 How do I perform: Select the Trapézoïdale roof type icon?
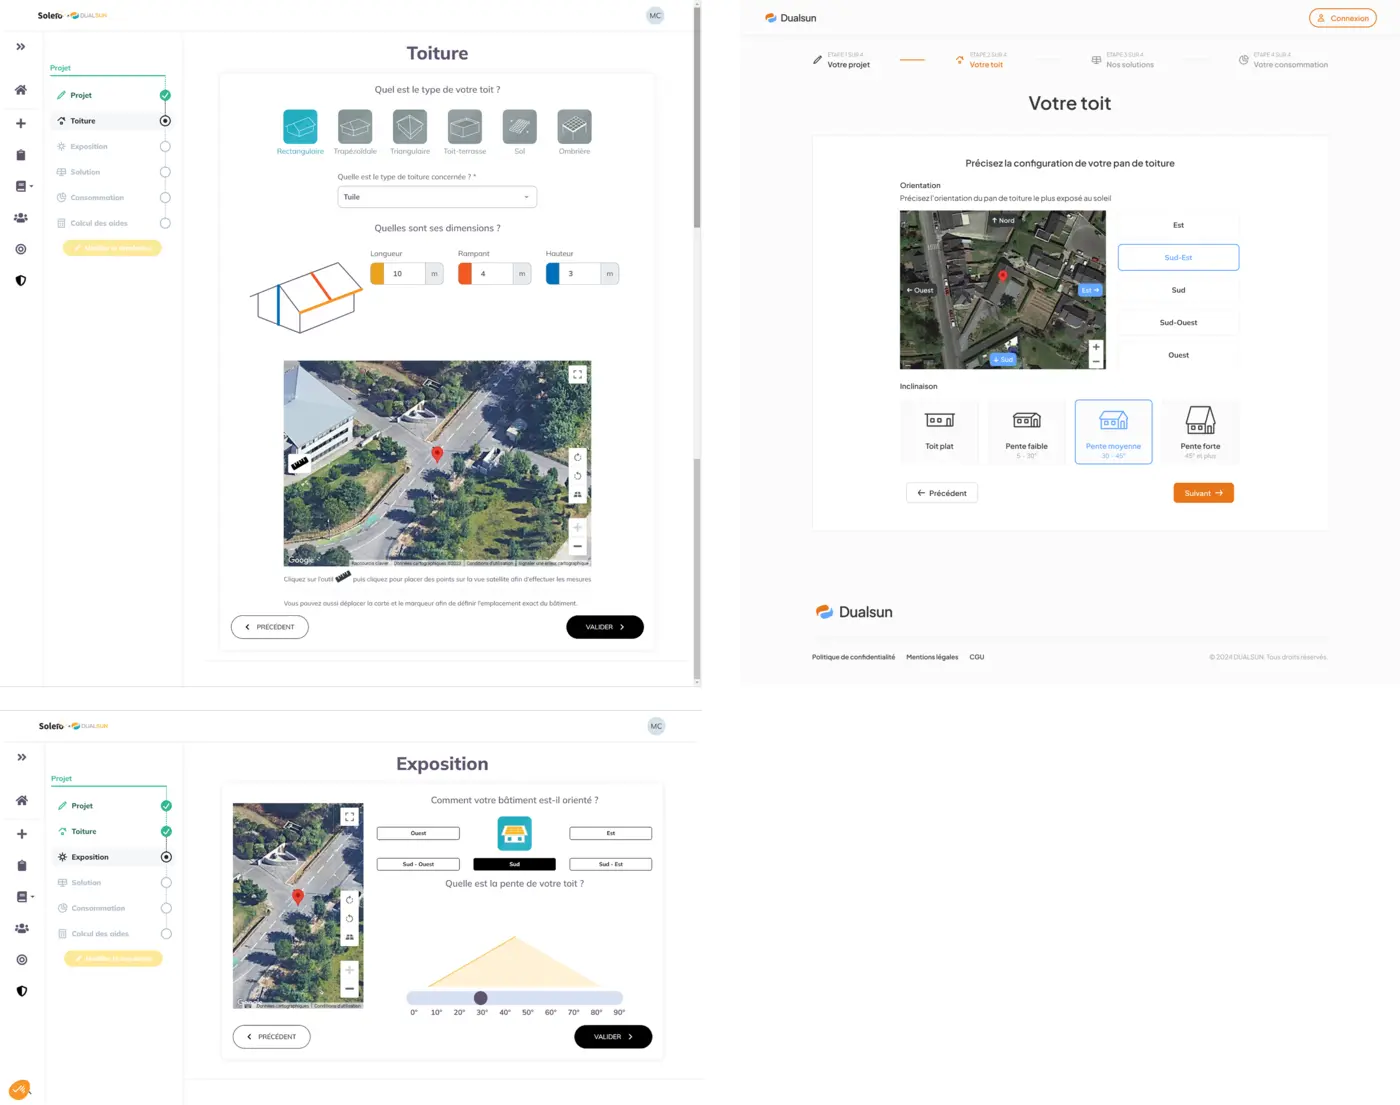(x=355, y=127)
